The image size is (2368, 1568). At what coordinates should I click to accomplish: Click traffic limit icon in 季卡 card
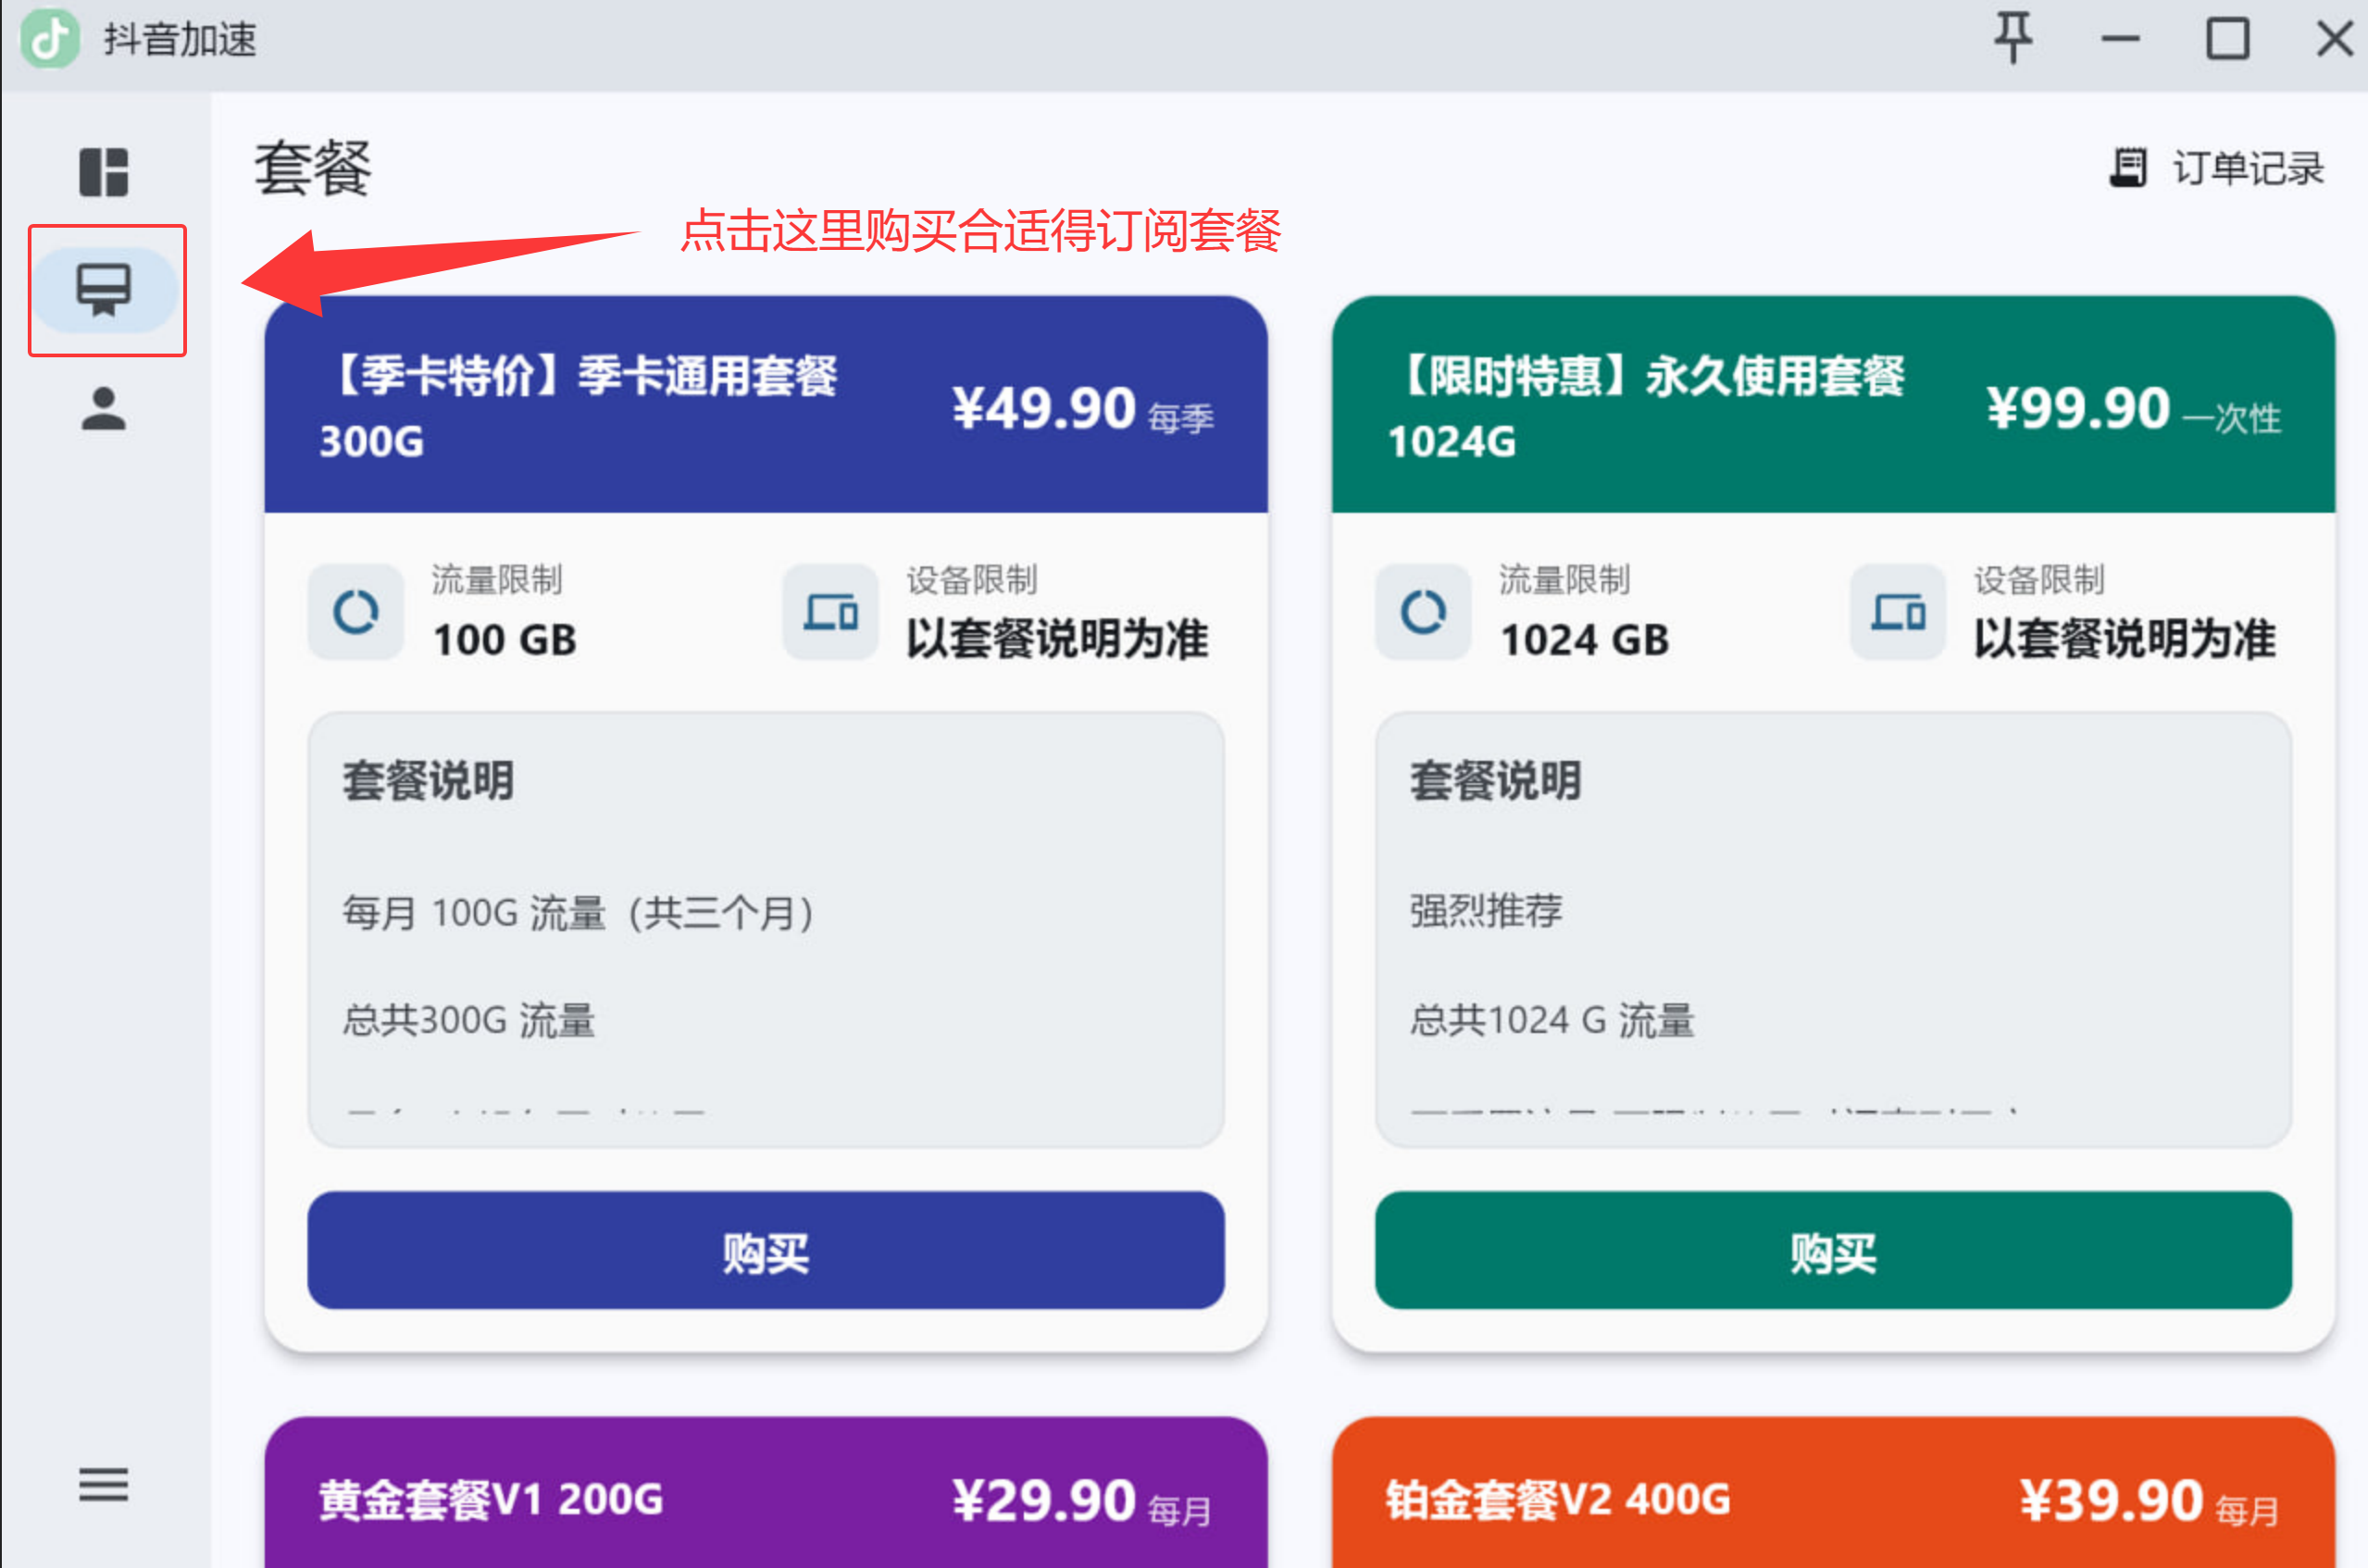tap(356, 611)
